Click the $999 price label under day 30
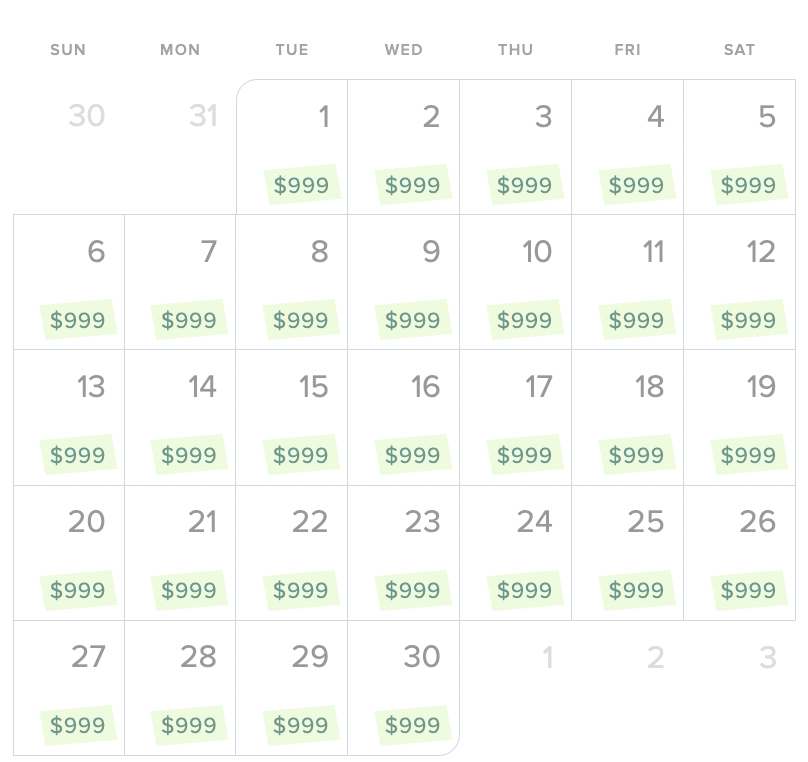 (413, 725)
